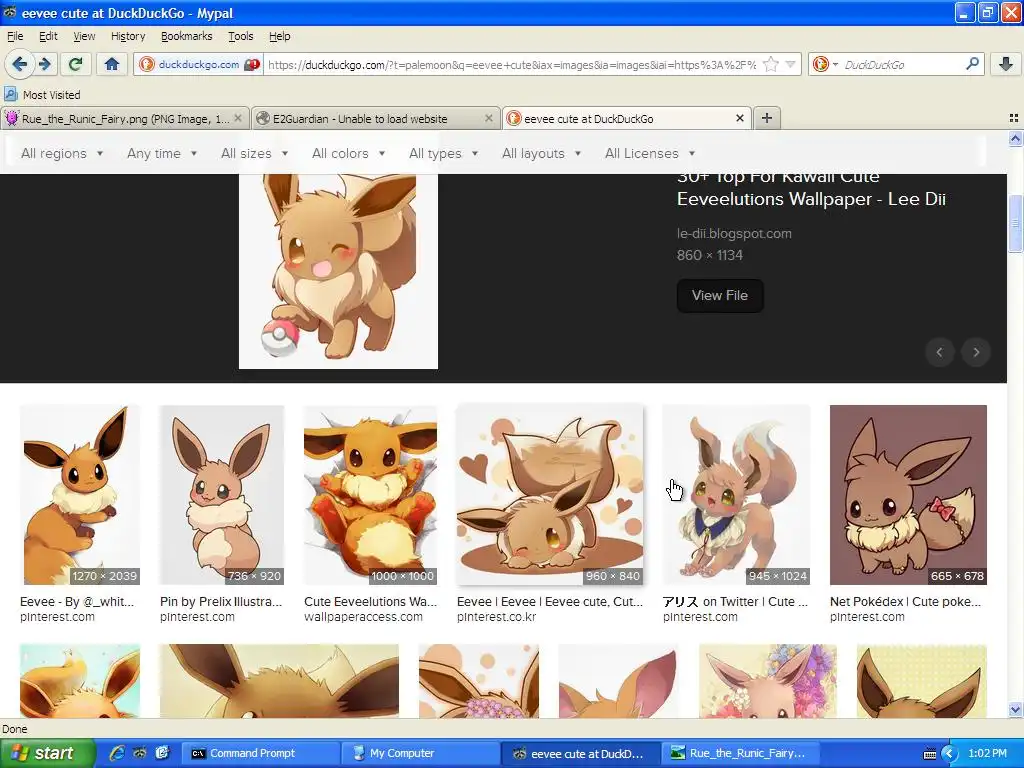The width and height of the screenshot is (1024, 768).
Task: Open the File menu
Action: pyautogui.click(x=15, y=36)
